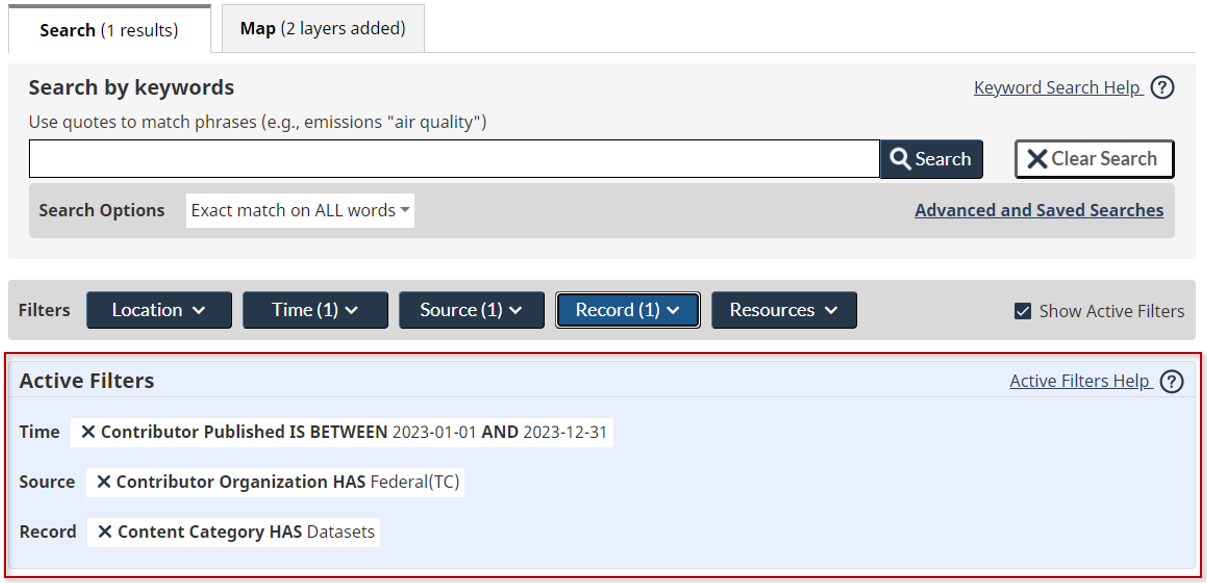
Task: Uncheck the Show Active Filters checkbox
Action: [1022, 311]
